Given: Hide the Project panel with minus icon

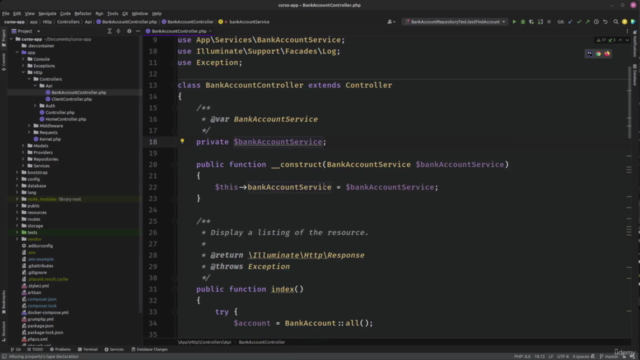Looking at the screenshot, I should tap(138, 31).
